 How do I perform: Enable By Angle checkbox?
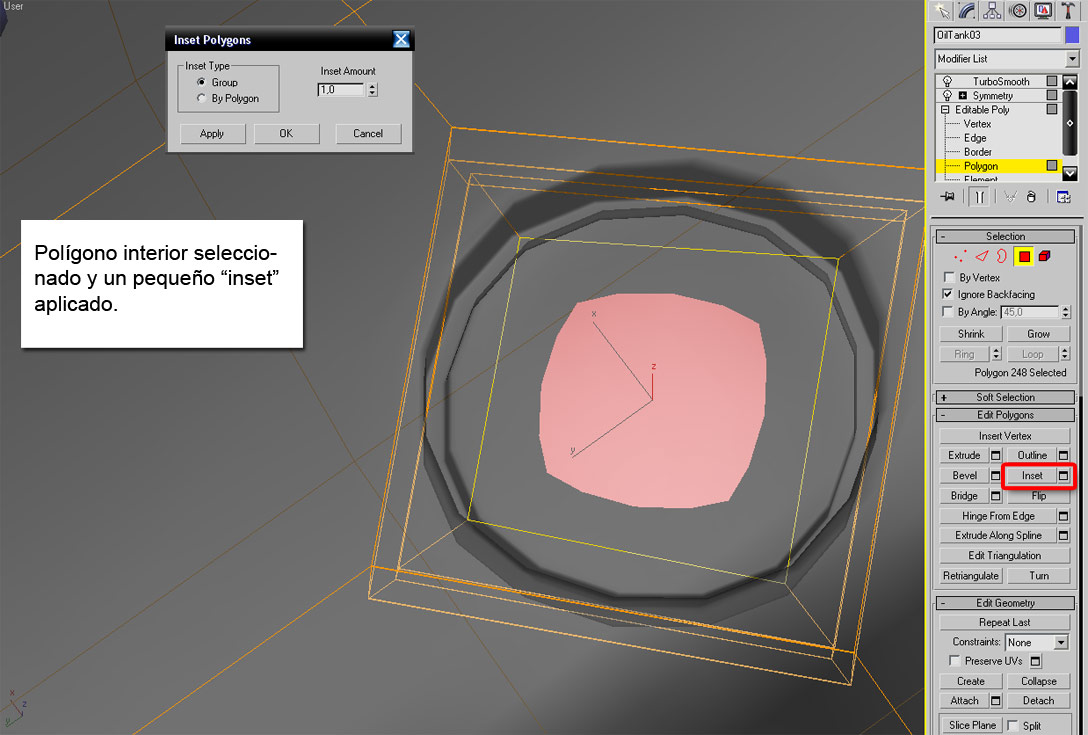[x=948, y=312]
